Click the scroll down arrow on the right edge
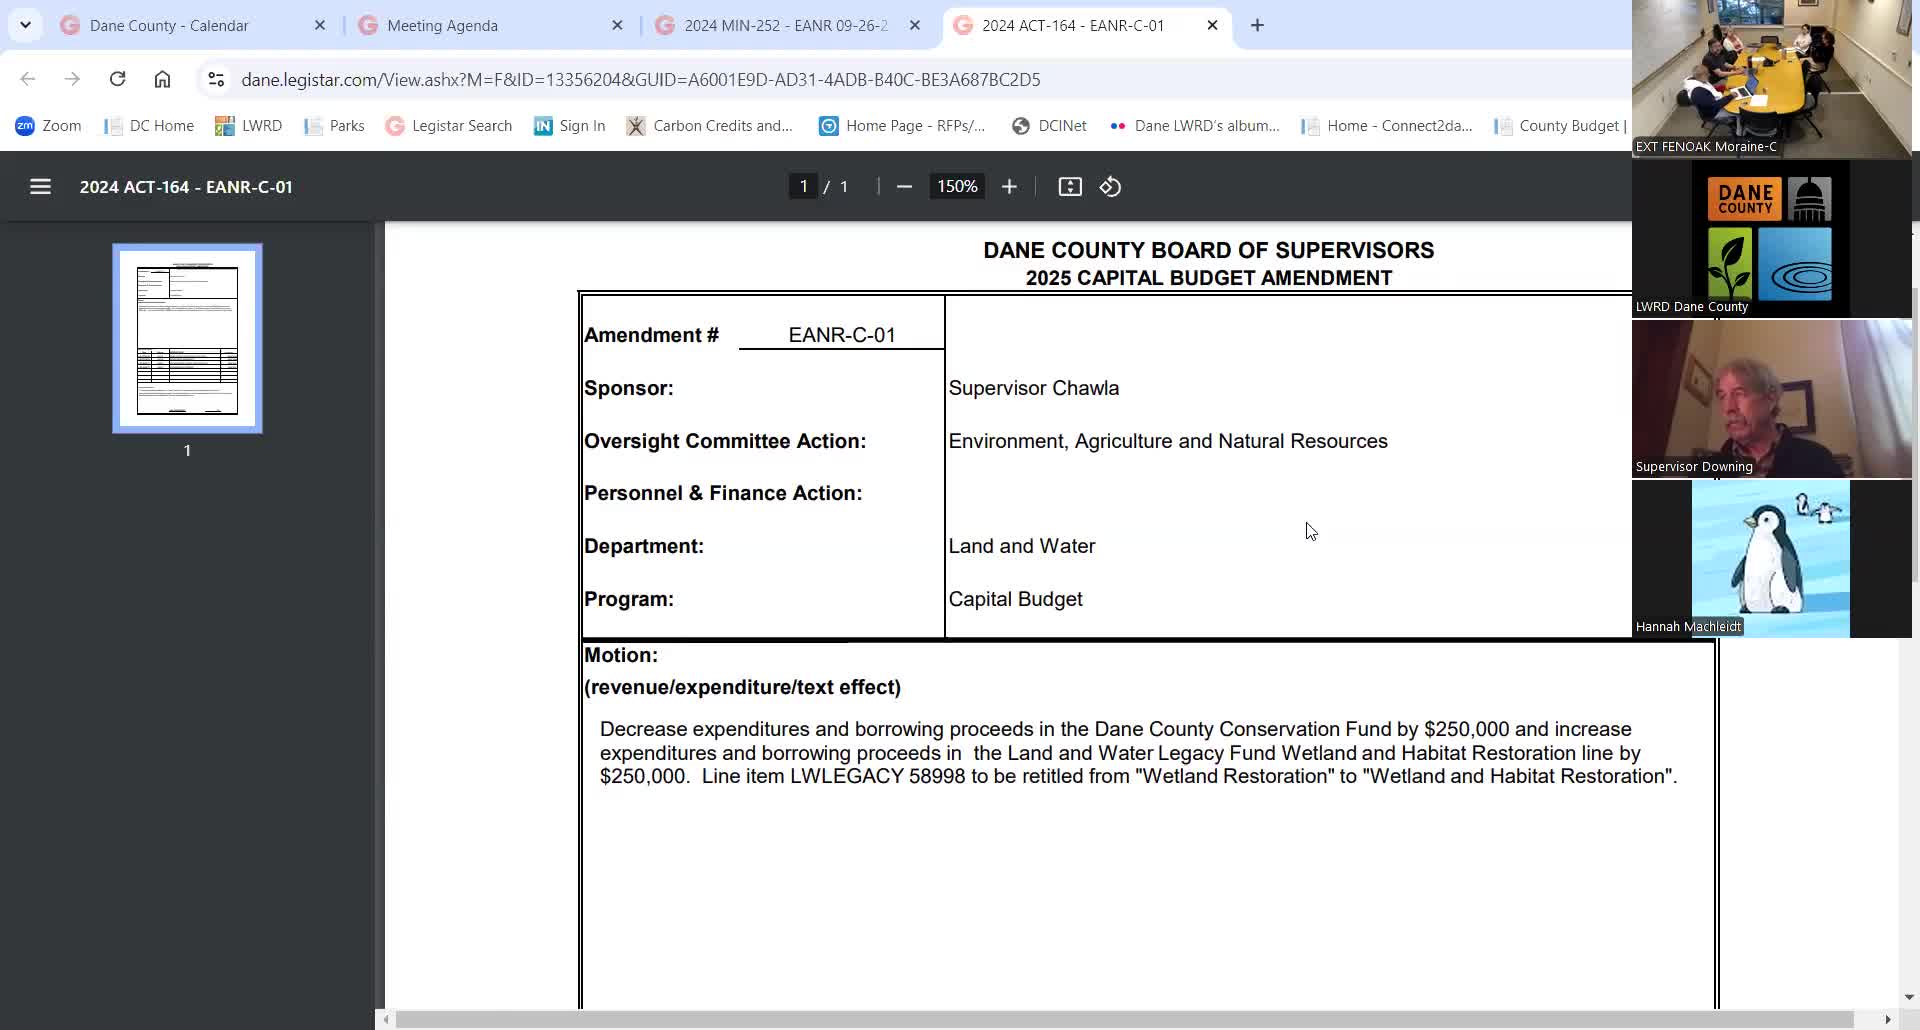The image size is (1920, 1030). click(1909, 997)
